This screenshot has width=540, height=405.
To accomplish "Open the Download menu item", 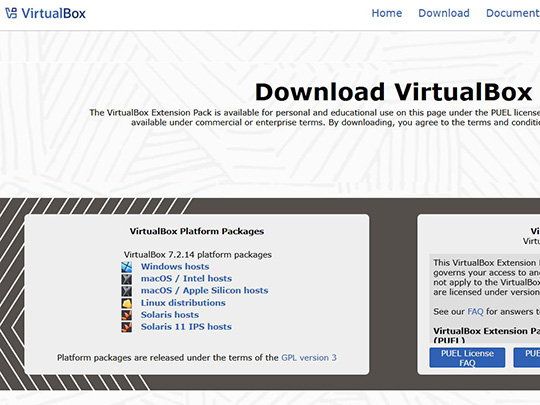I will pos(444,13).
